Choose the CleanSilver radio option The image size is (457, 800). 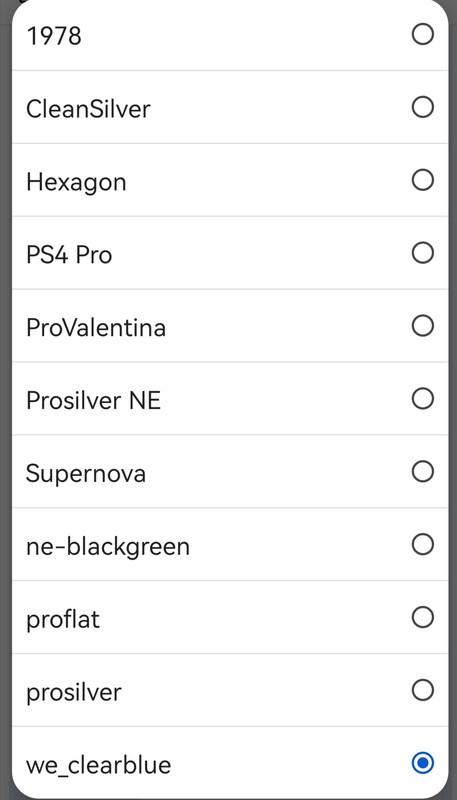[422, 107]
